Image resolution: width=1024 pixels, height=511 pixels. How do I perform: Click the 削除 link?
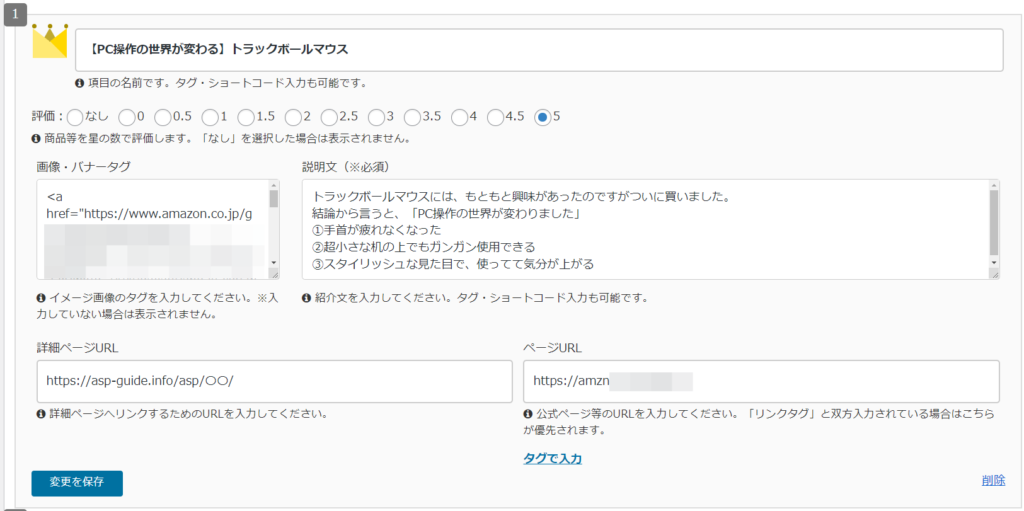pyautogui.click(x=993, y=481)
